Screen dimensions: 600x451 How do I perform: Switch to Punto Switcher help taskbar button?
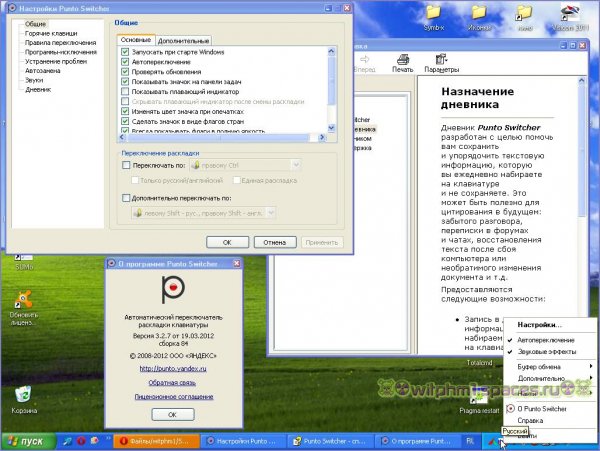point(331,441)
